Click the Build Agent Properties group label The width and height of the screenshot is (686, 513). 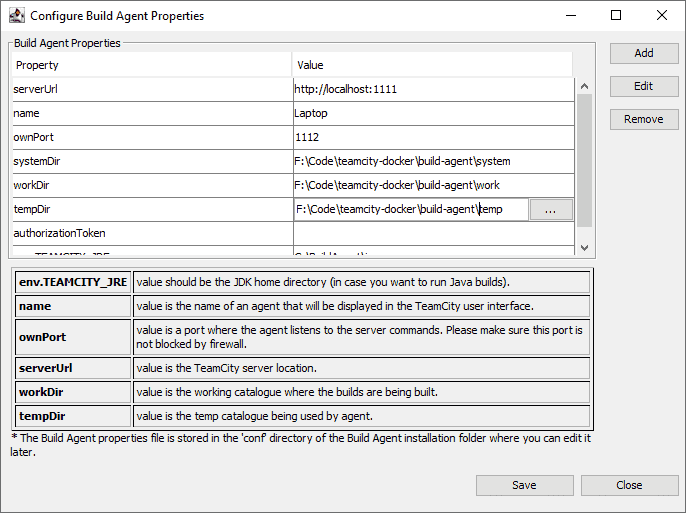[67, 43]
